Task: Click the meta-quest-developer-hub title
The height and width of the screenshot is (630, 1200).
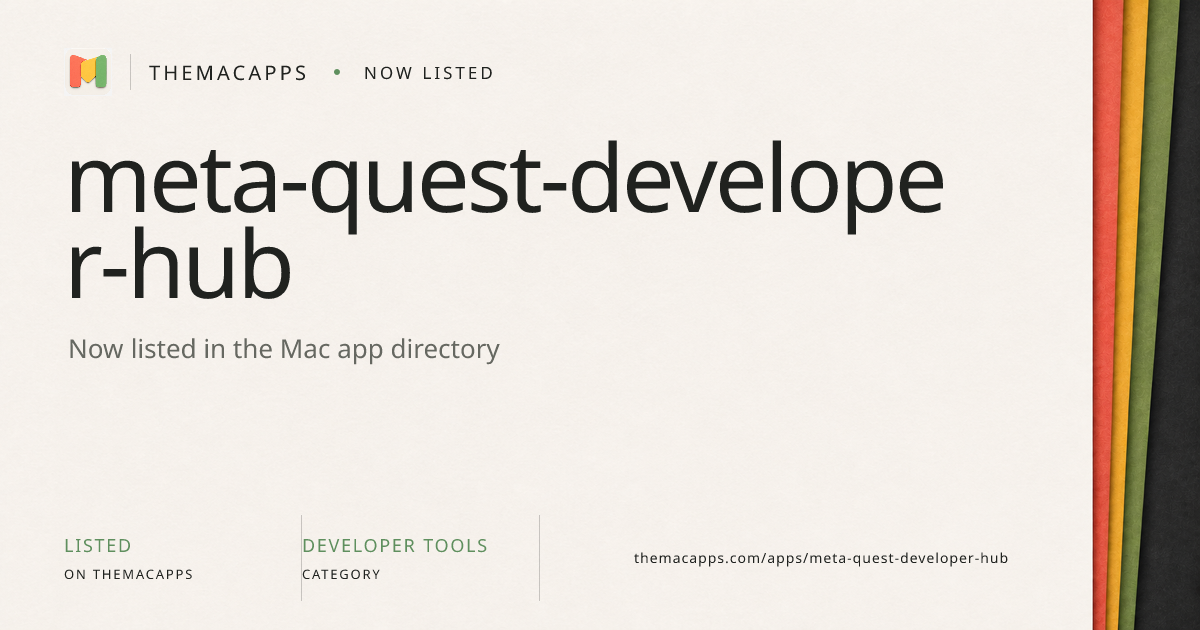Action: click(x=505, y=224)
